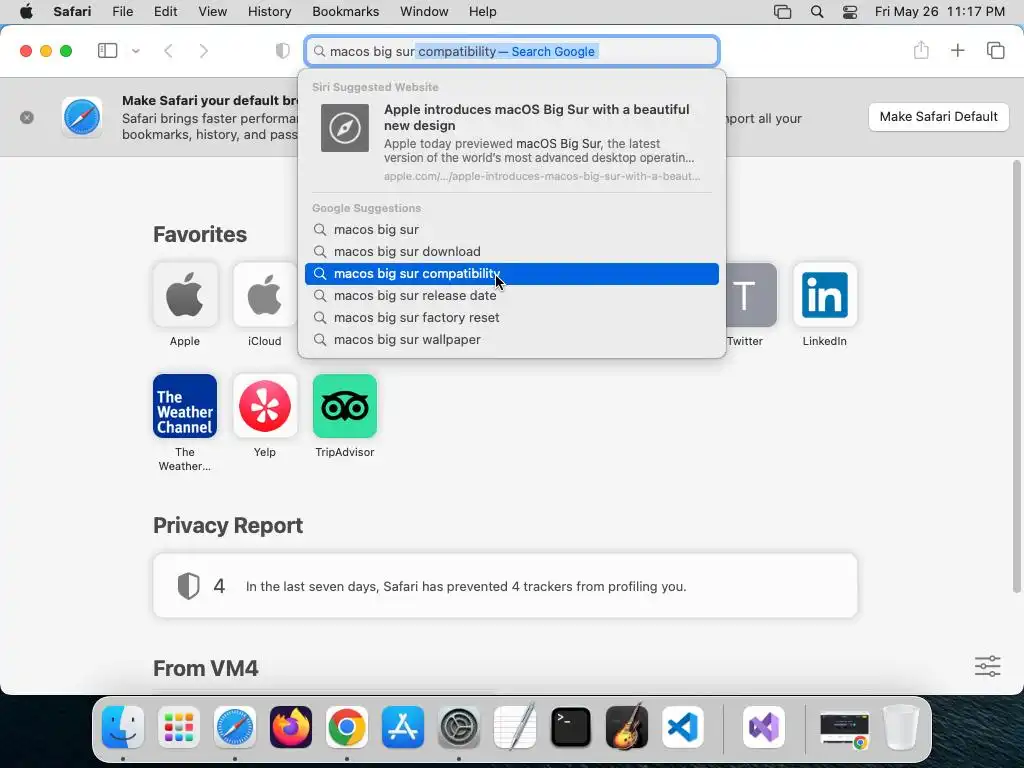The width and height of the screenshot is (1024, 768).
Task: Open Finder from the Dock
Action: coord(123,727)
